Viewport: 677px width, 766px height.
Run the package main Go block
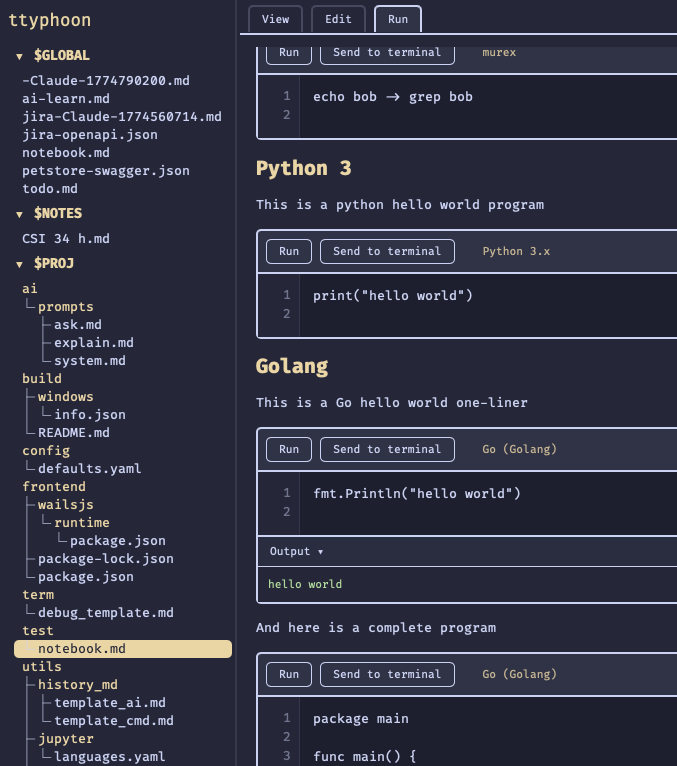(289, 674)
